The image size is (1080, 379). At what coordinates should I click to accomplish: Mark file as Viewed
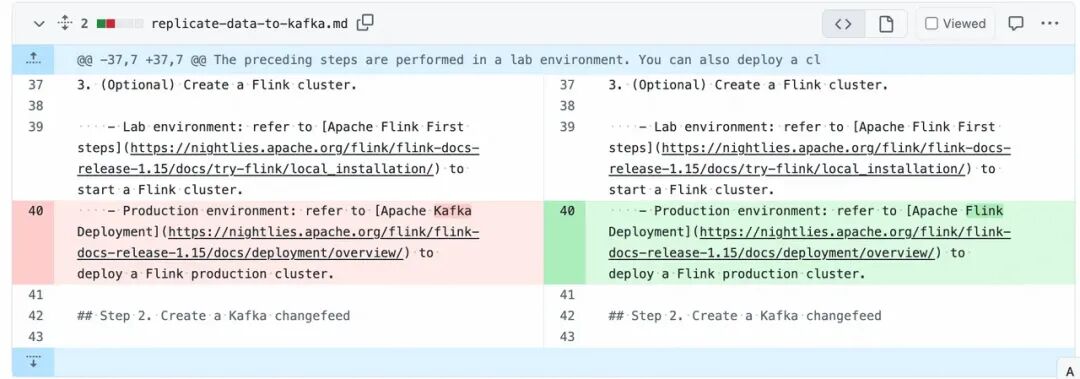pos(955,23)
